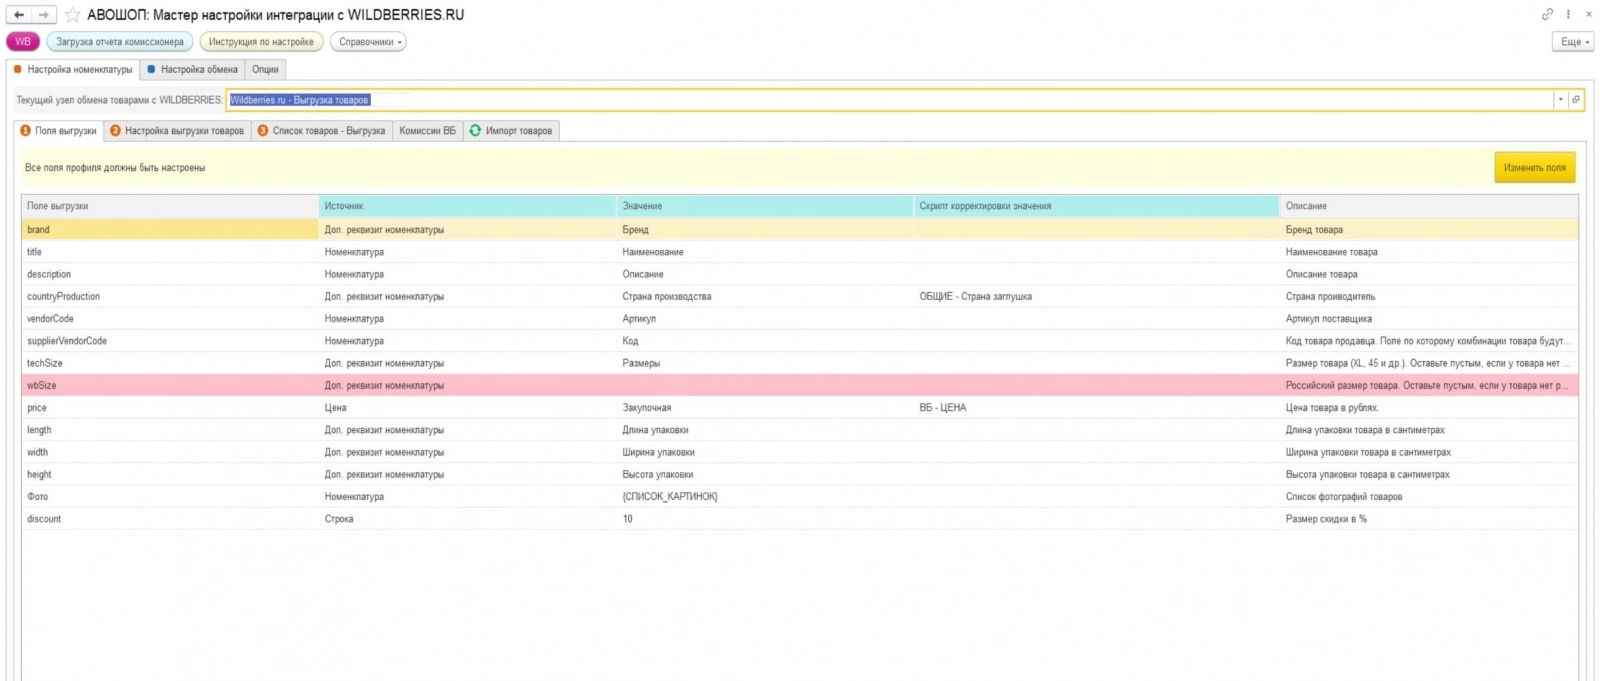1600x681 pixels.
Task: Click the Источник column header
Action: pyautogui.click(x=468, y=206)
